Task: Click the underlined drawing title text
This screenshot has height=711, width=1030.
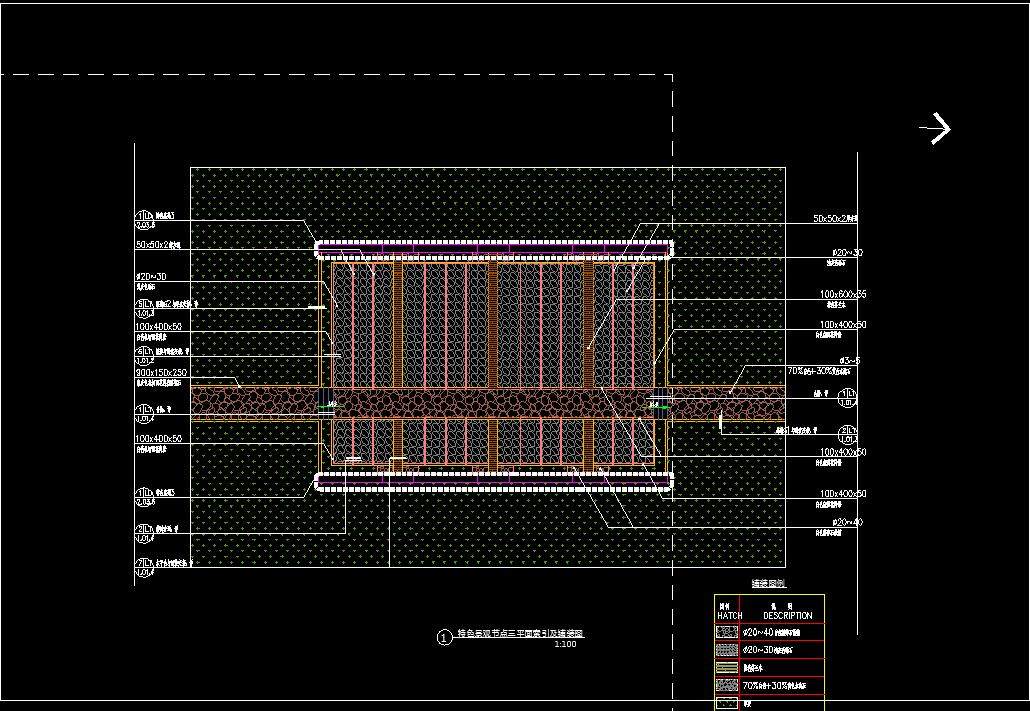Action: pos(519,634)
